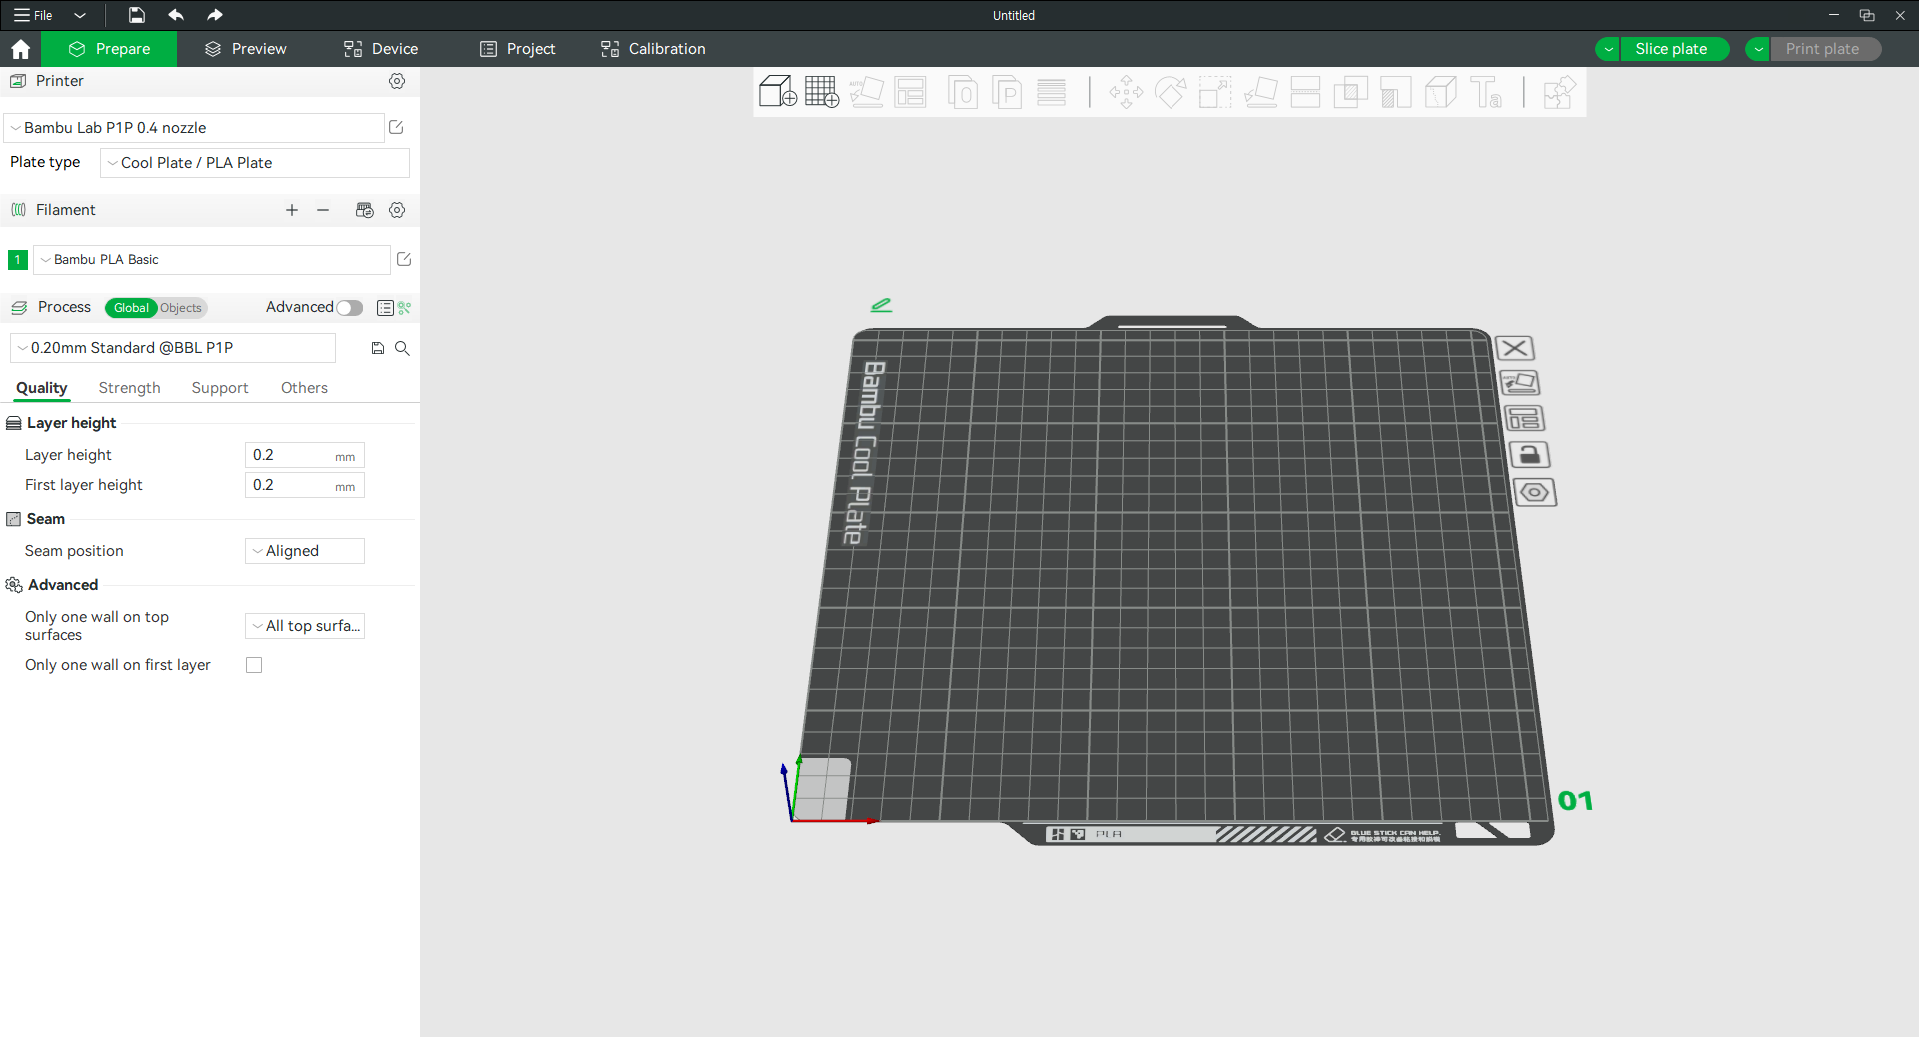Save the process preset icon
1919x1037 pixels.
click(x=378, y=348)
